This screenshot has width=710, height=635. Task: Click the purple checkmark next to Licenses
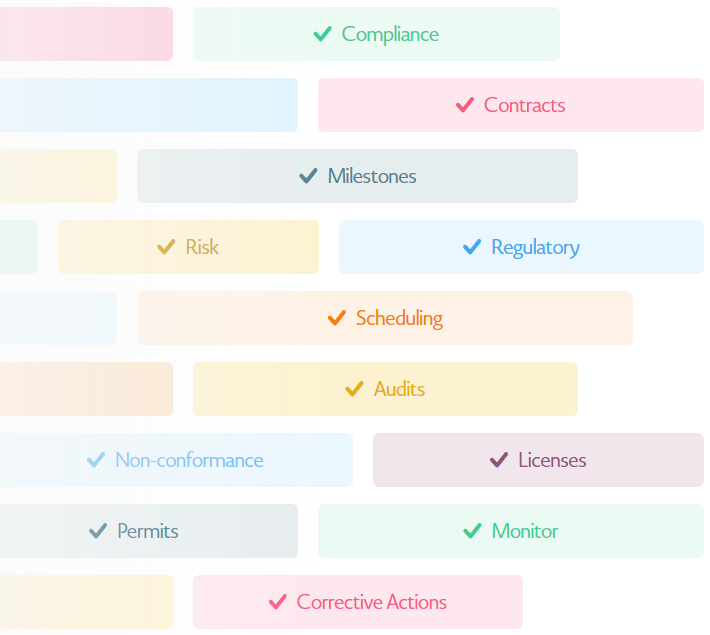coord(499,460)
